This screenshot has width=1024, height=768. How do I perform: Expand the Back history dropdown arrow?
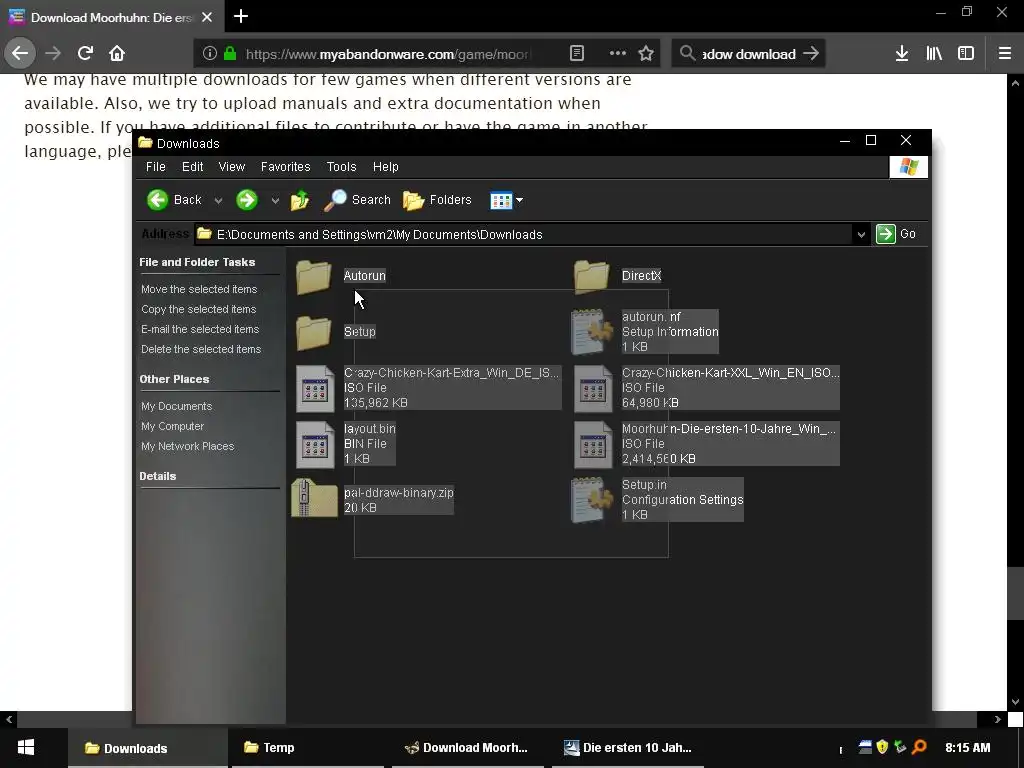(218, 200)
